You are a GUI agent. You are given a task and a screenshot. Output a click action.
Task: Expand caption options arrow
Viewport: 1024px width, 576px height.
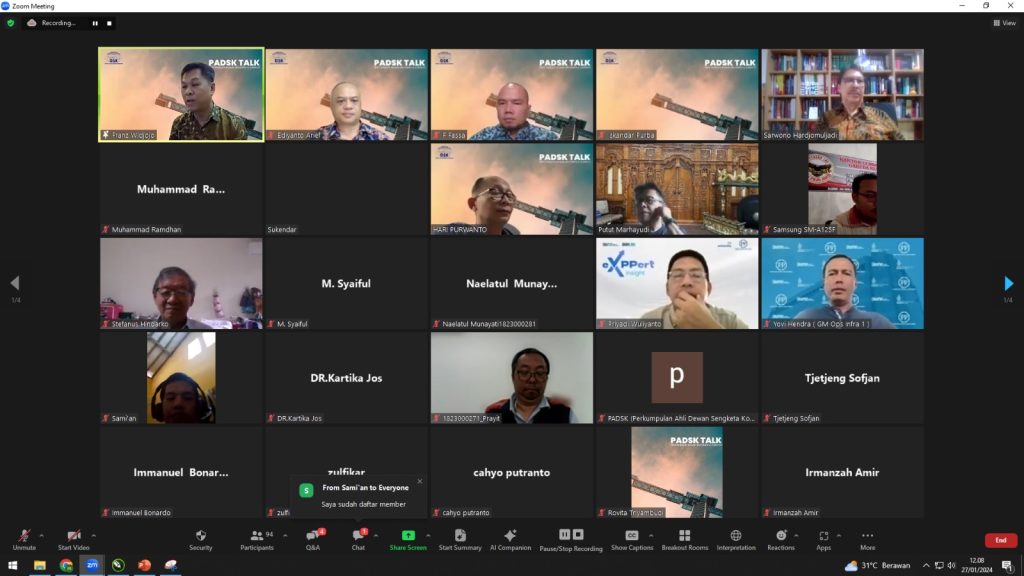[650, 536]
